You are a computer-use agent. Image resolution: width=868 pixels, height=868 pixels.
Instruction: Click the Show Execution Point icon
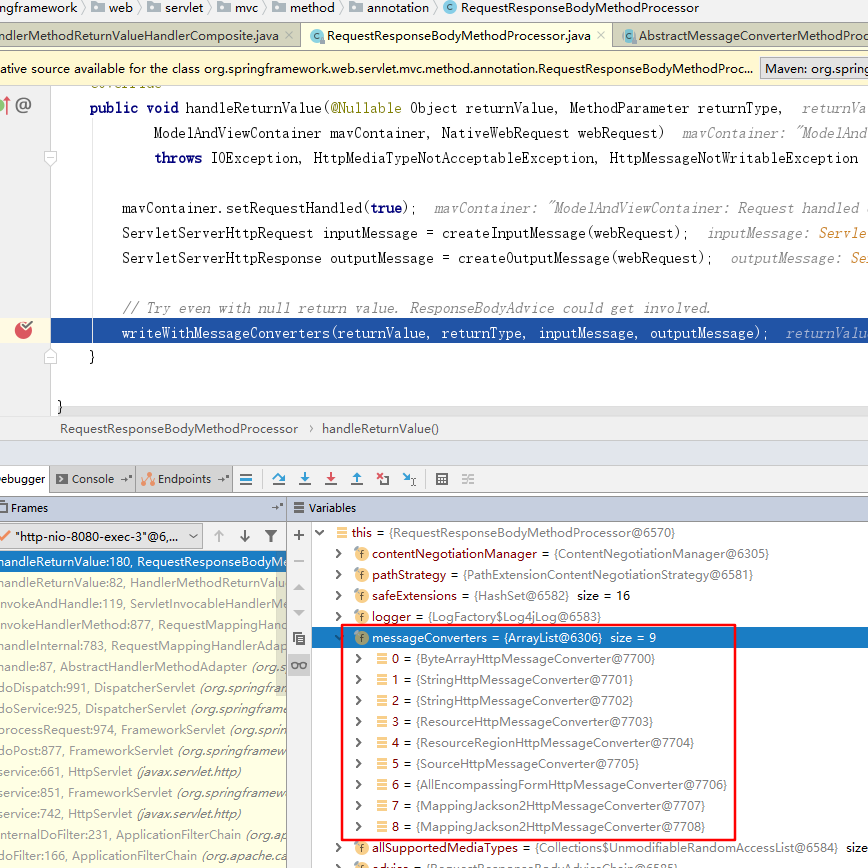246,479
